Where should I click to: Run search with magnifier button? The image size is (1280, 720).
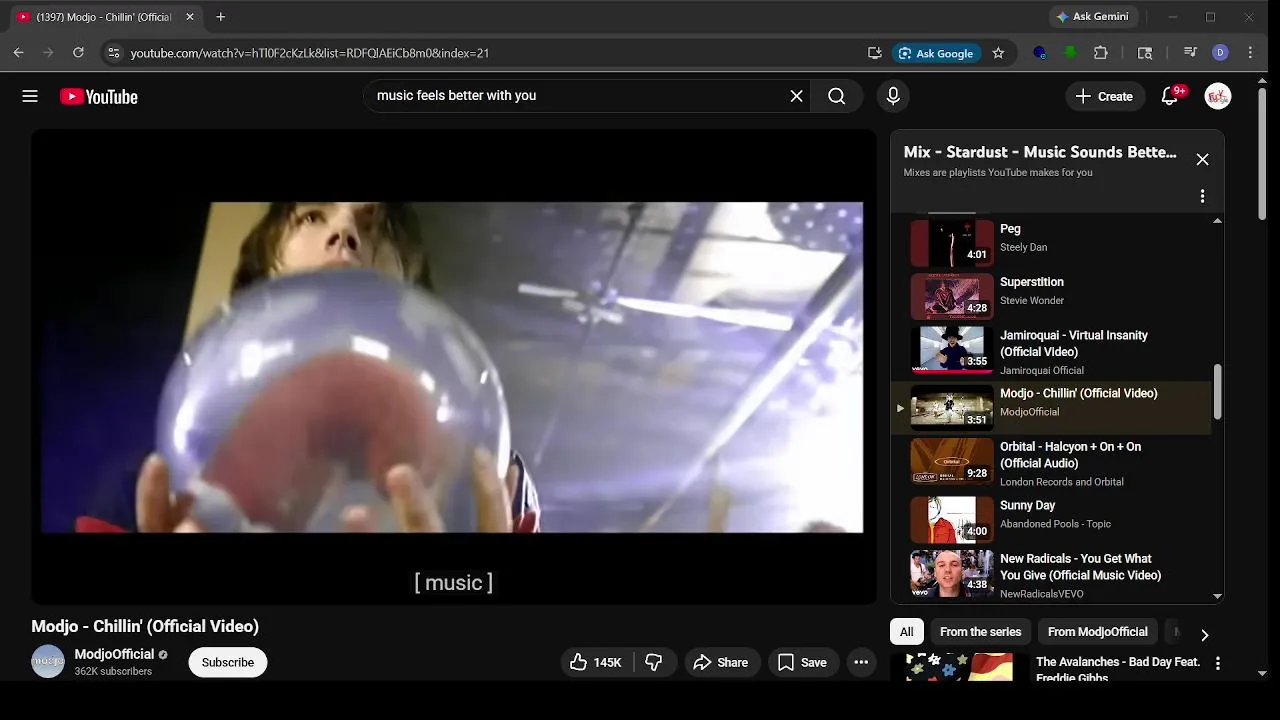pos(837,96)
